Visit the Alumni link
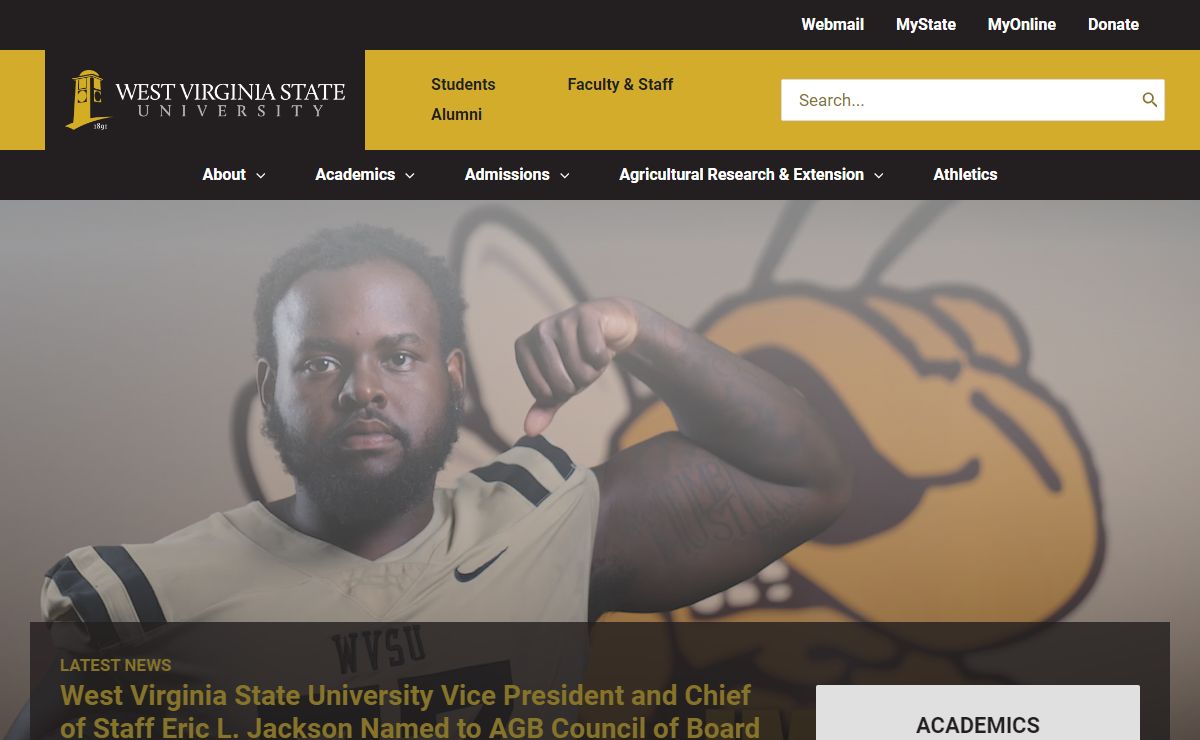 [457, 114]
